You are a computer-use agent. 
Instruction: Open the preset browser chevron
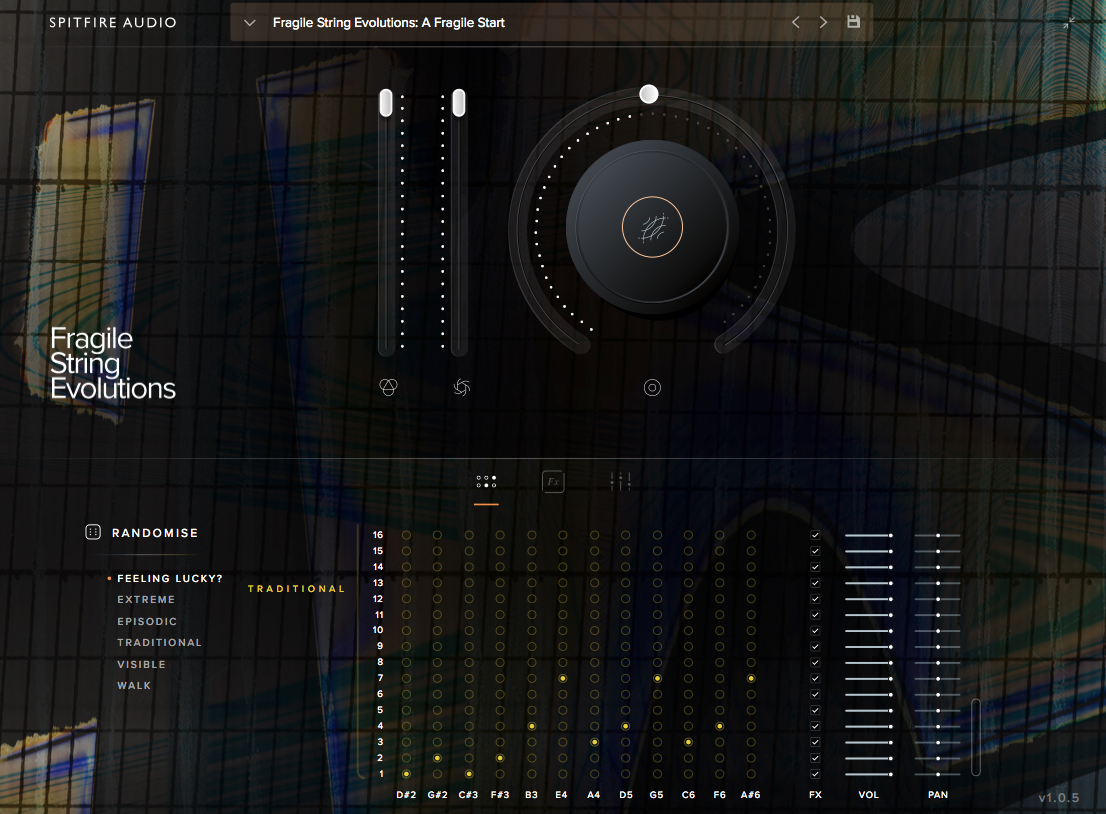coord(249,23)
